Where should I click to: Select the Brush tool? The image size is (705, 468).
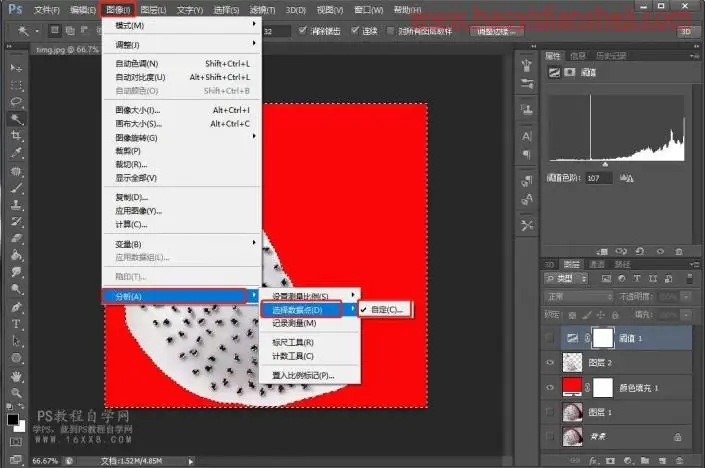[16, 188]
